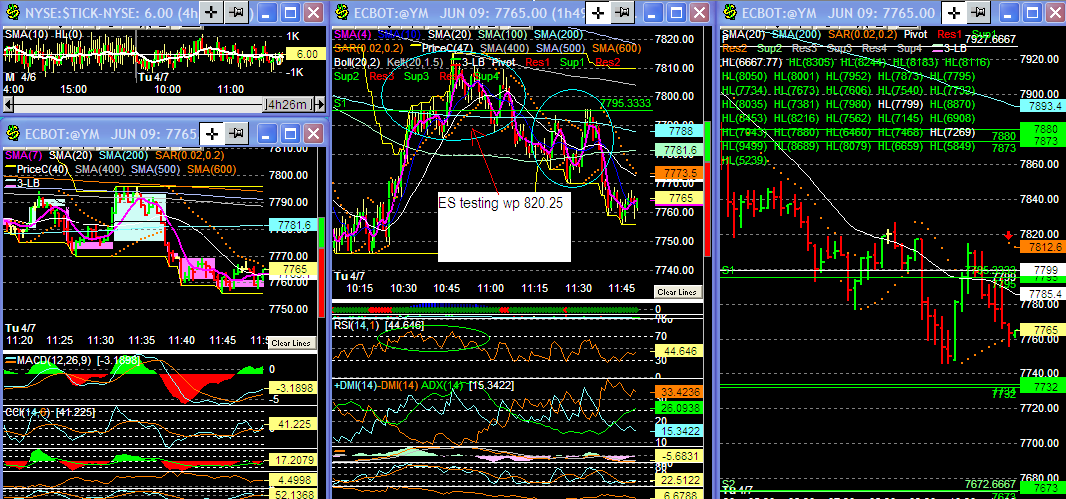Click the SMA(4) indicator label
The height and width of the screenshot is (499, 1066).
coord(351,34)
